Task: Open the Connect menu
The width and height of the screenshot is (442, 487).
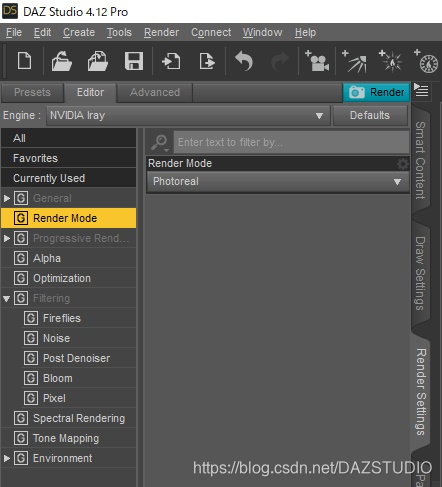Action: coord(211,32)
